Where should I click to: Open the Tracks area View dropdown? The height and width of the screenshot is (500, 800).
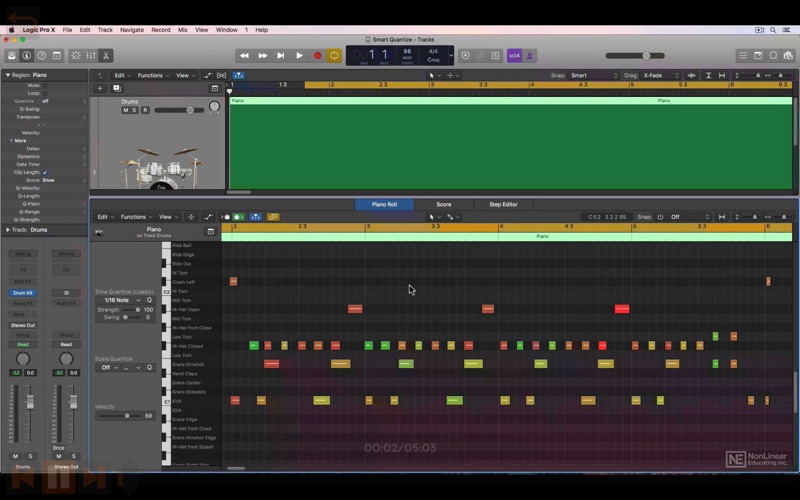click(185, 76)
